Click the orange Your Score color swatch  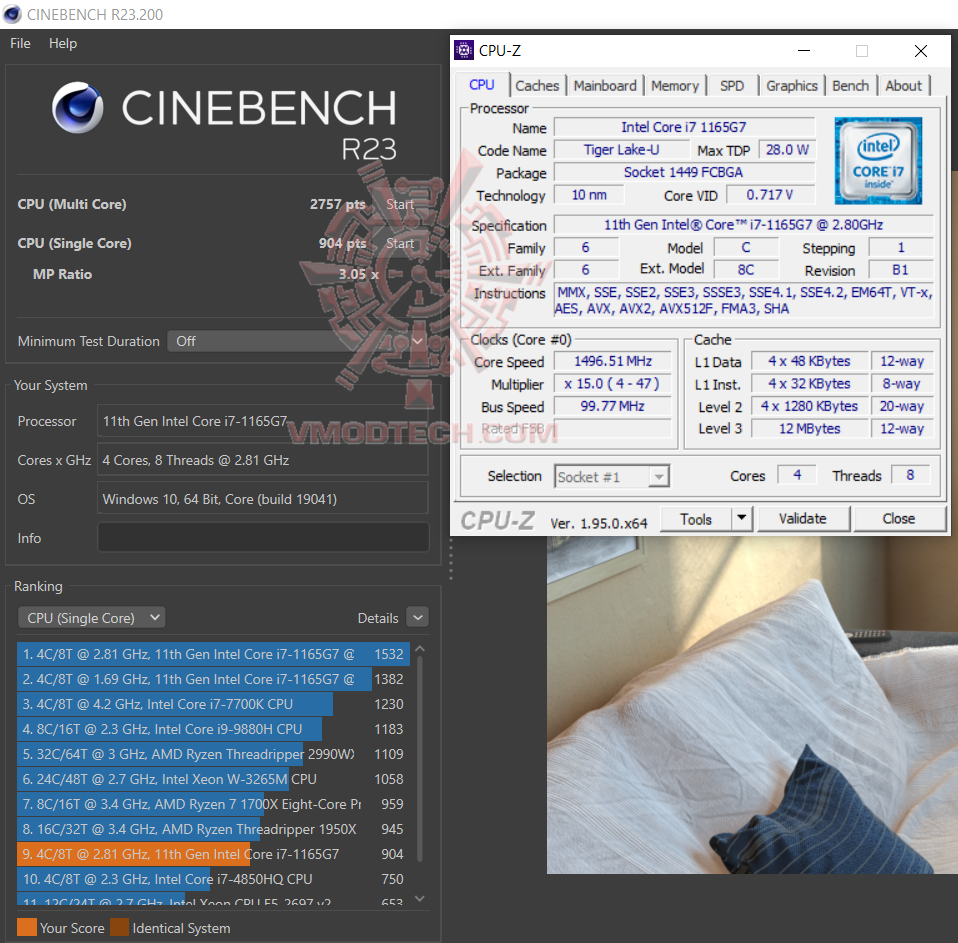coord(27,927)
